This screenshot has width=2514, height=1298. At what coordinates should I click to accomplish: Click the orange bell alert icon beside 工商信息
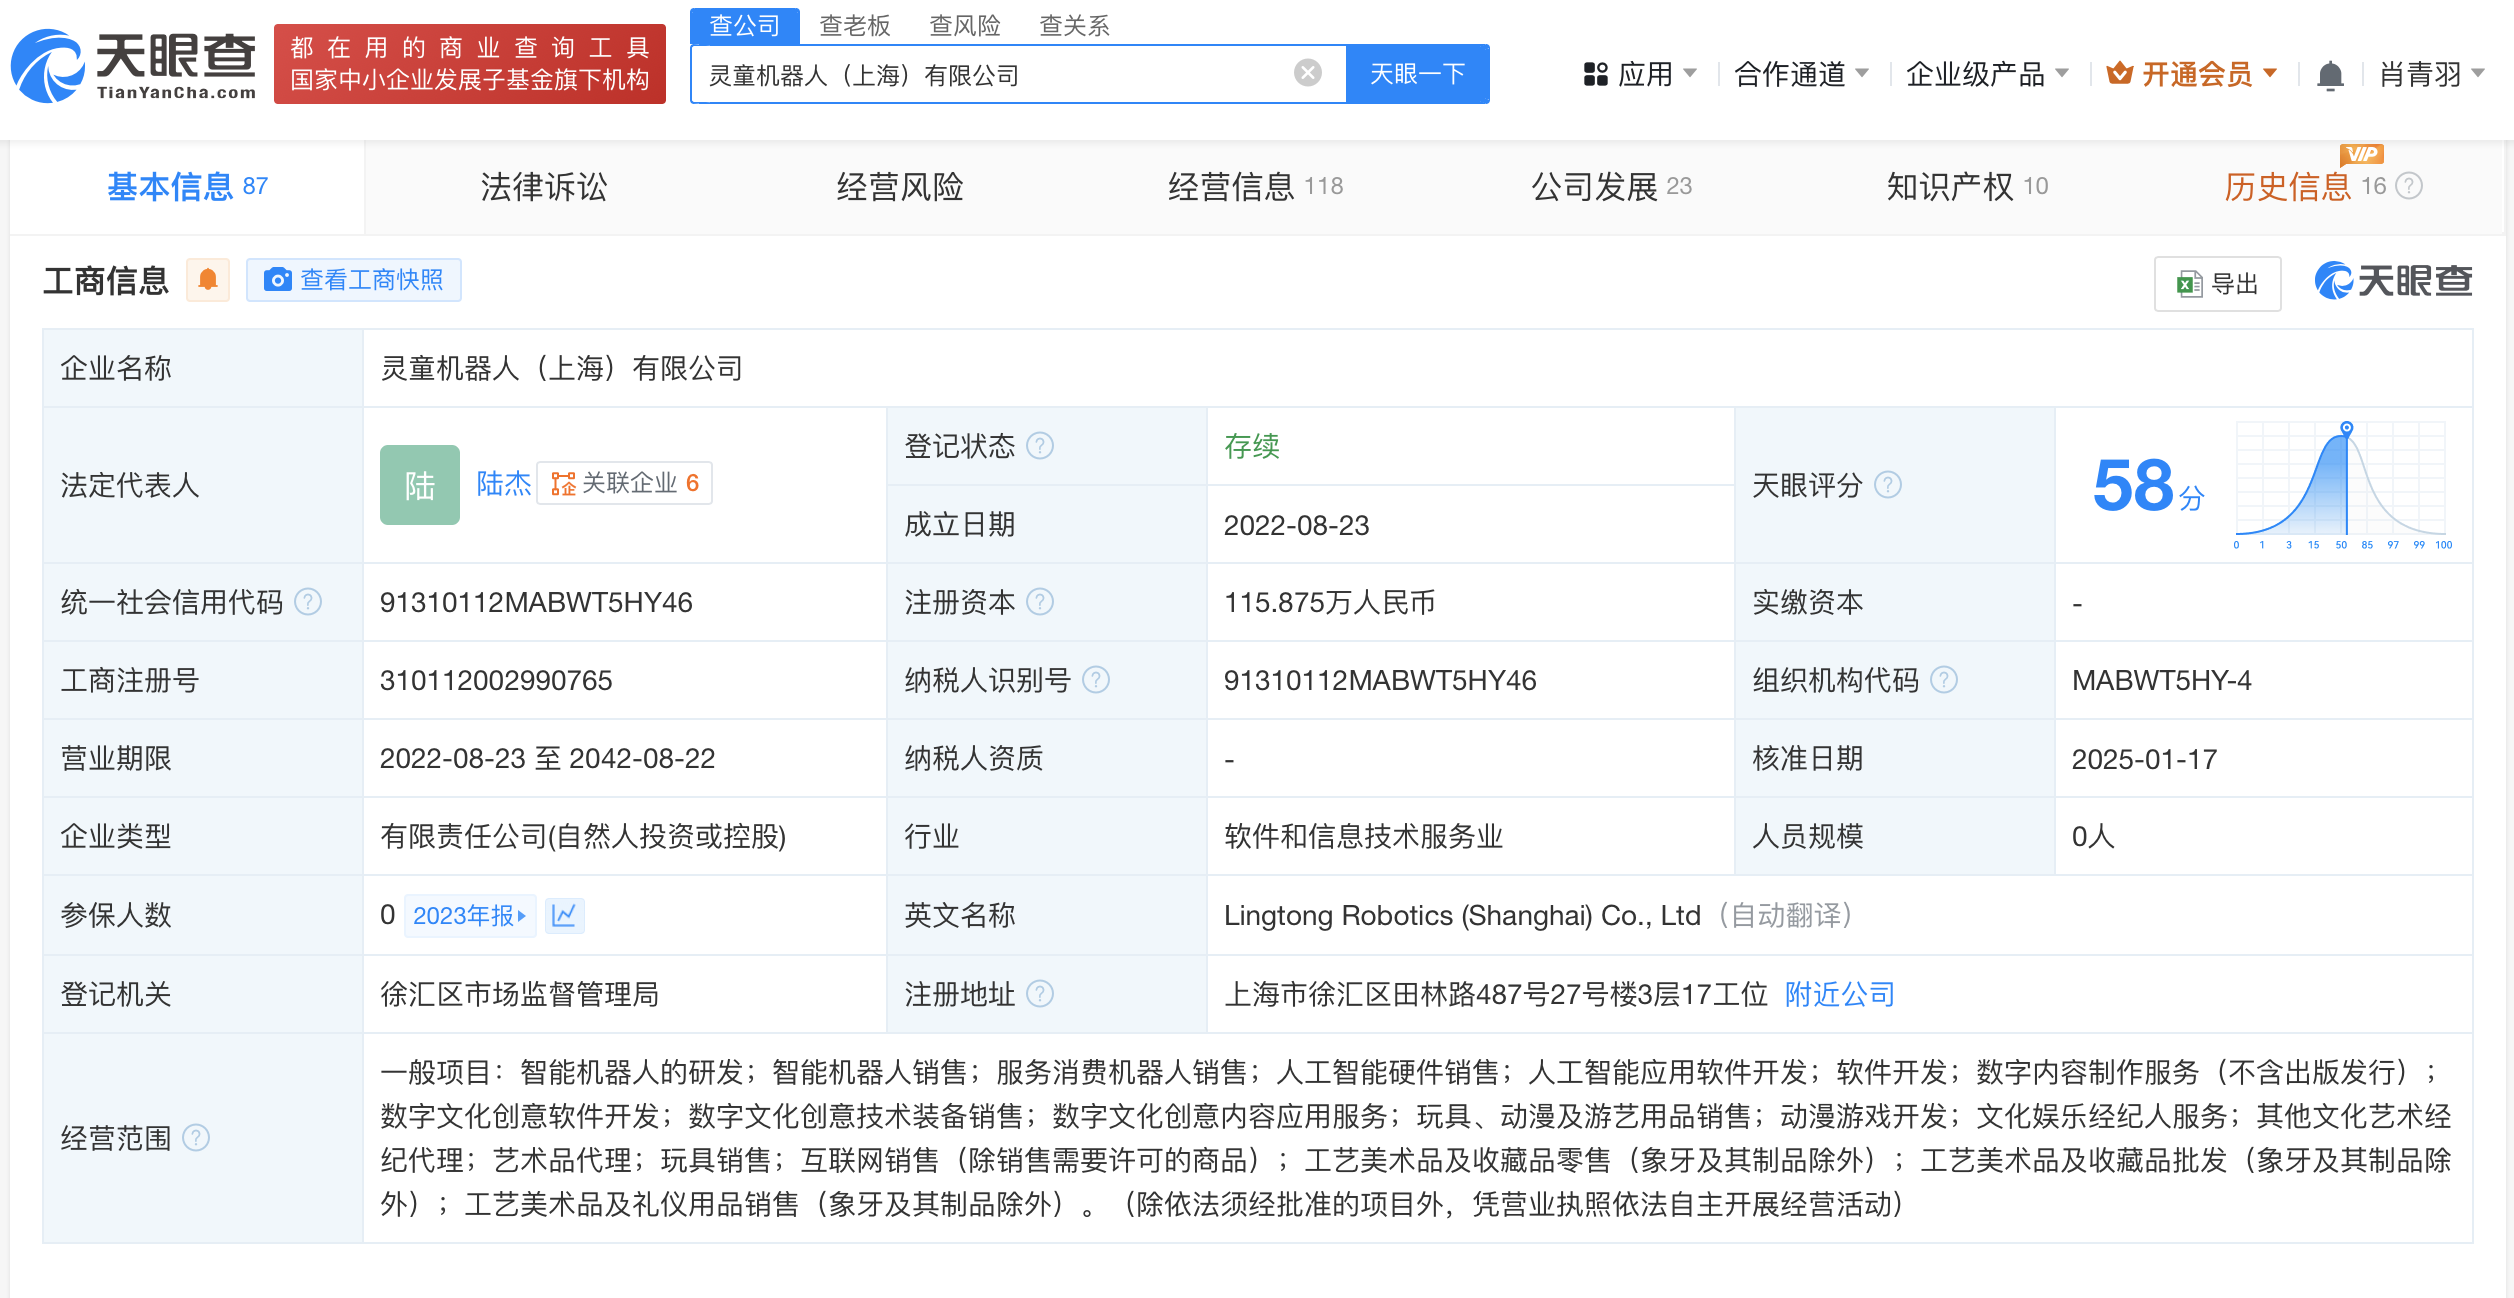click(208, 280)
